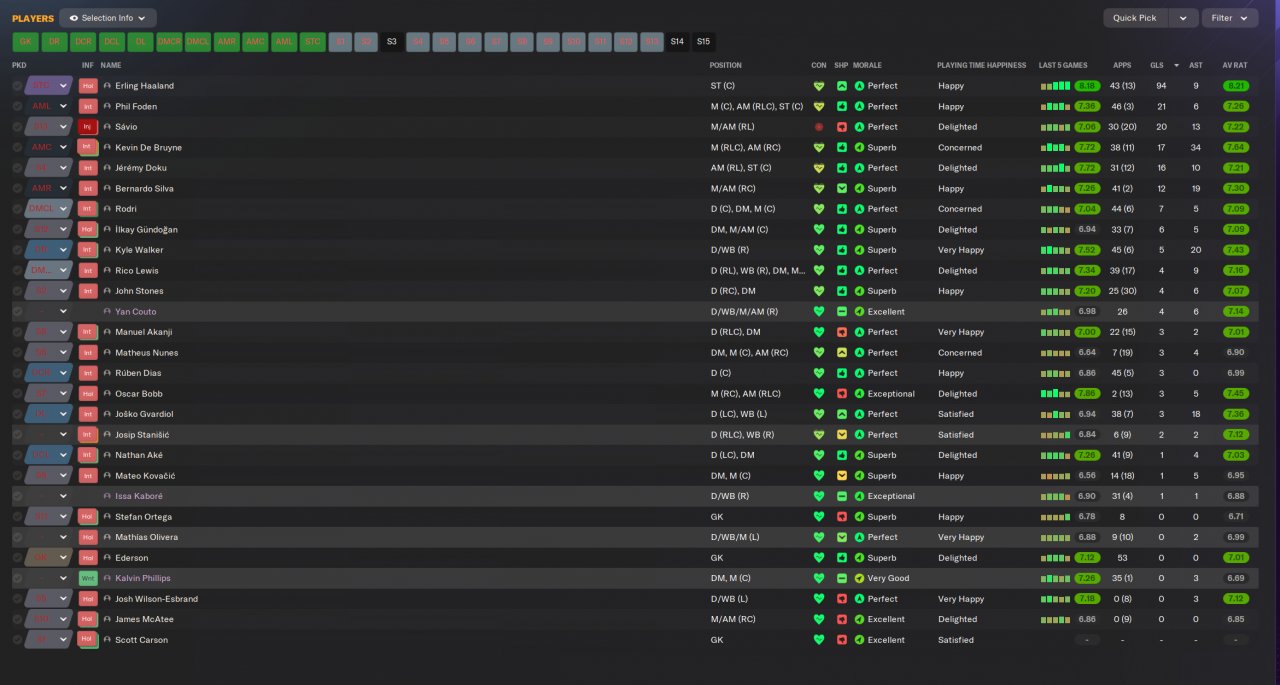The width and height of the screenshot is (1280, 685).
Task: Click player profile icon next to Erling Haaland
Action: [x=107, y=86]
